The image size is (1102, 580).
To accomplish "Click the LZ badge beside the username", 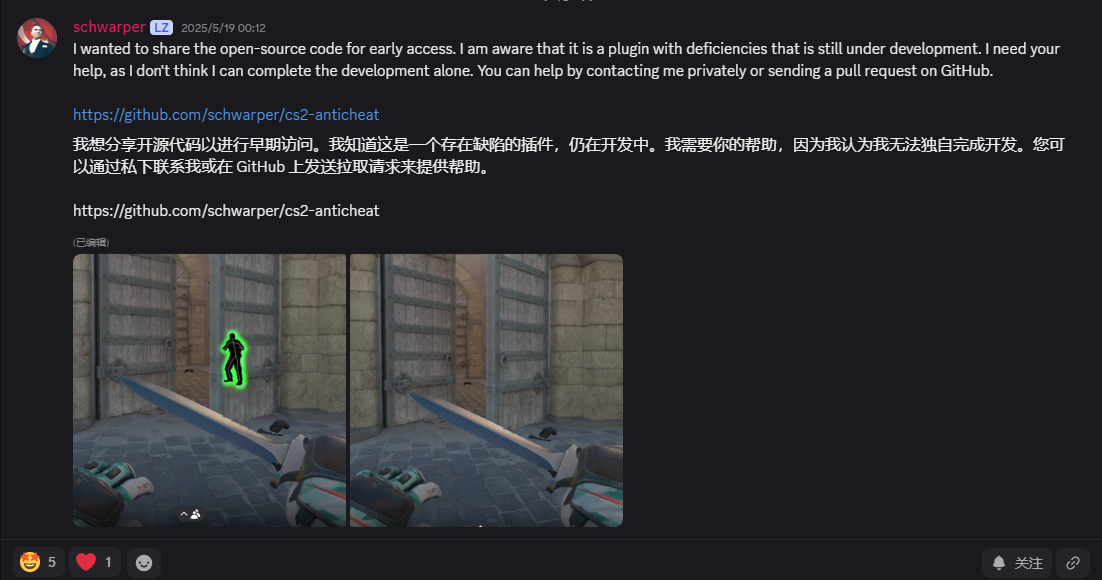I will click(x=162, y=27).
